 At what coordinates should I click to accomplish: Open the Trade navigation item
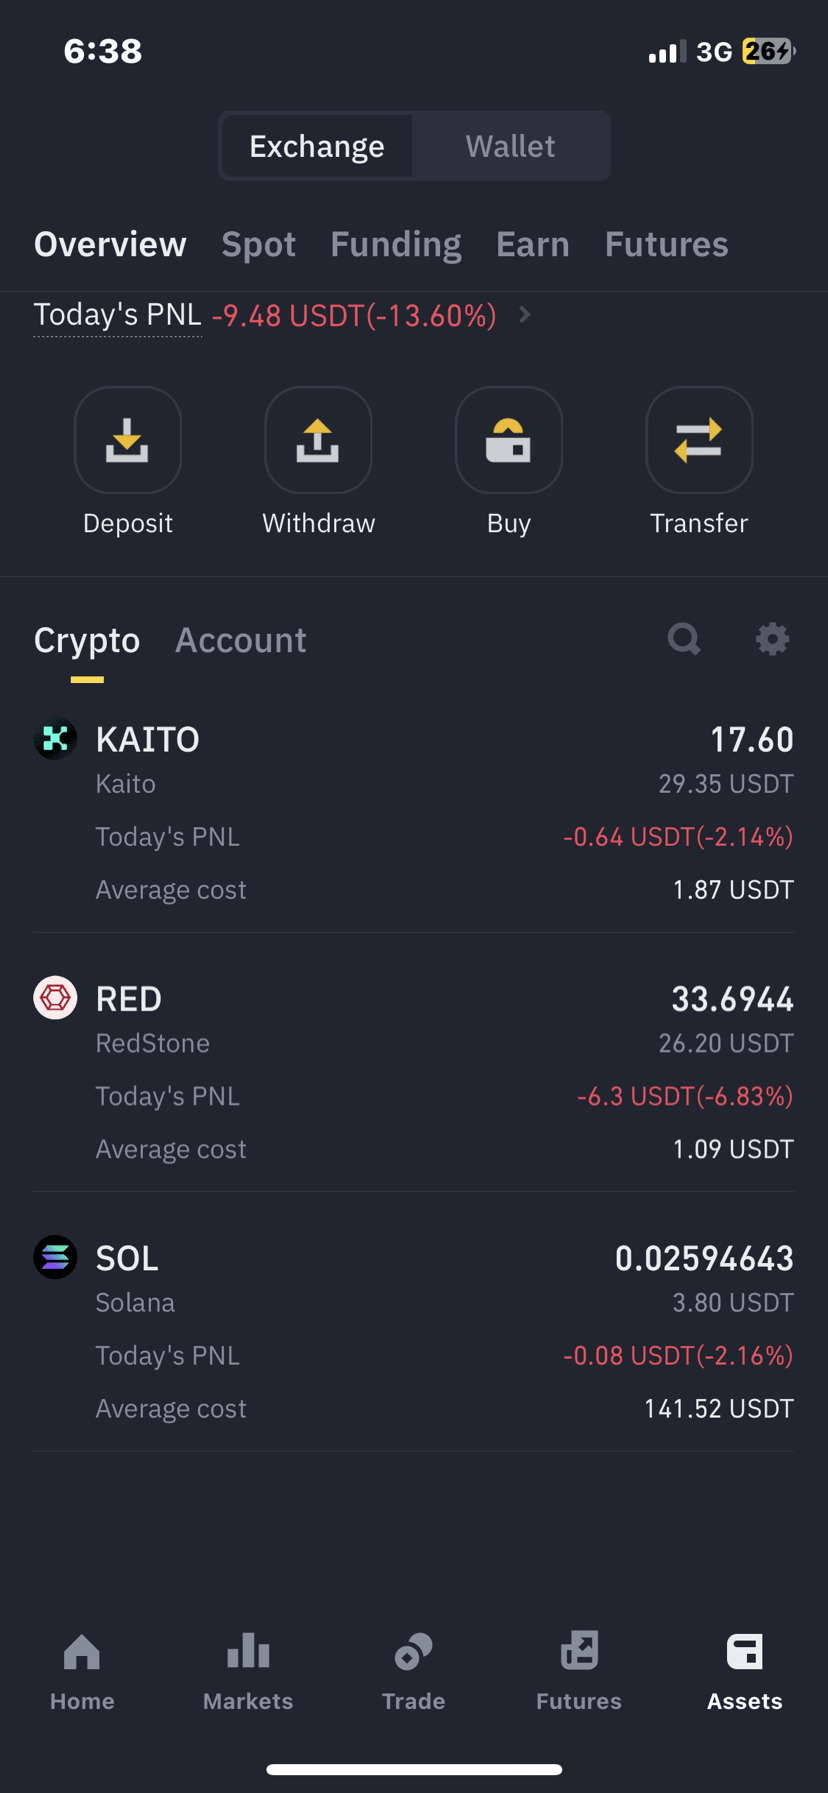pyautogui.click(x=414, y=1671)
